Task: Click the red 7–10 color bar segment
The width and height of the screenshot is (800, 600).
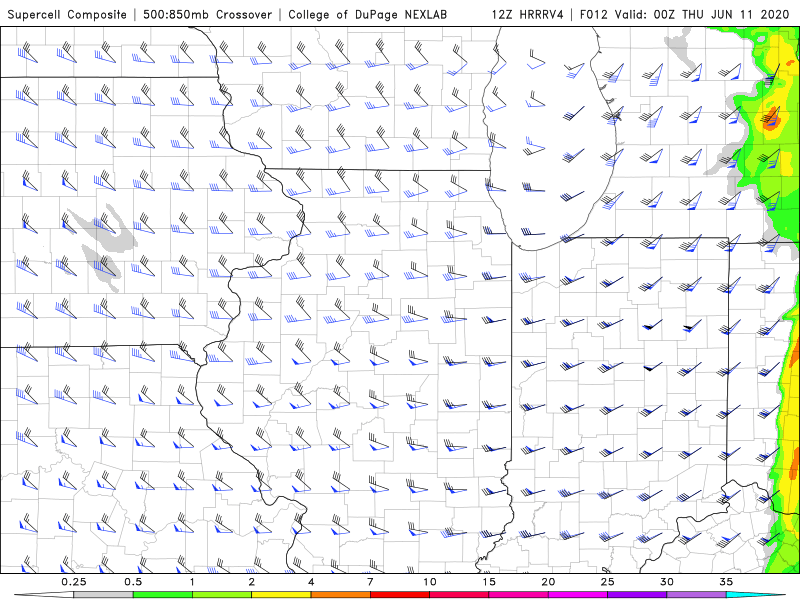Action: coord(399,595)
